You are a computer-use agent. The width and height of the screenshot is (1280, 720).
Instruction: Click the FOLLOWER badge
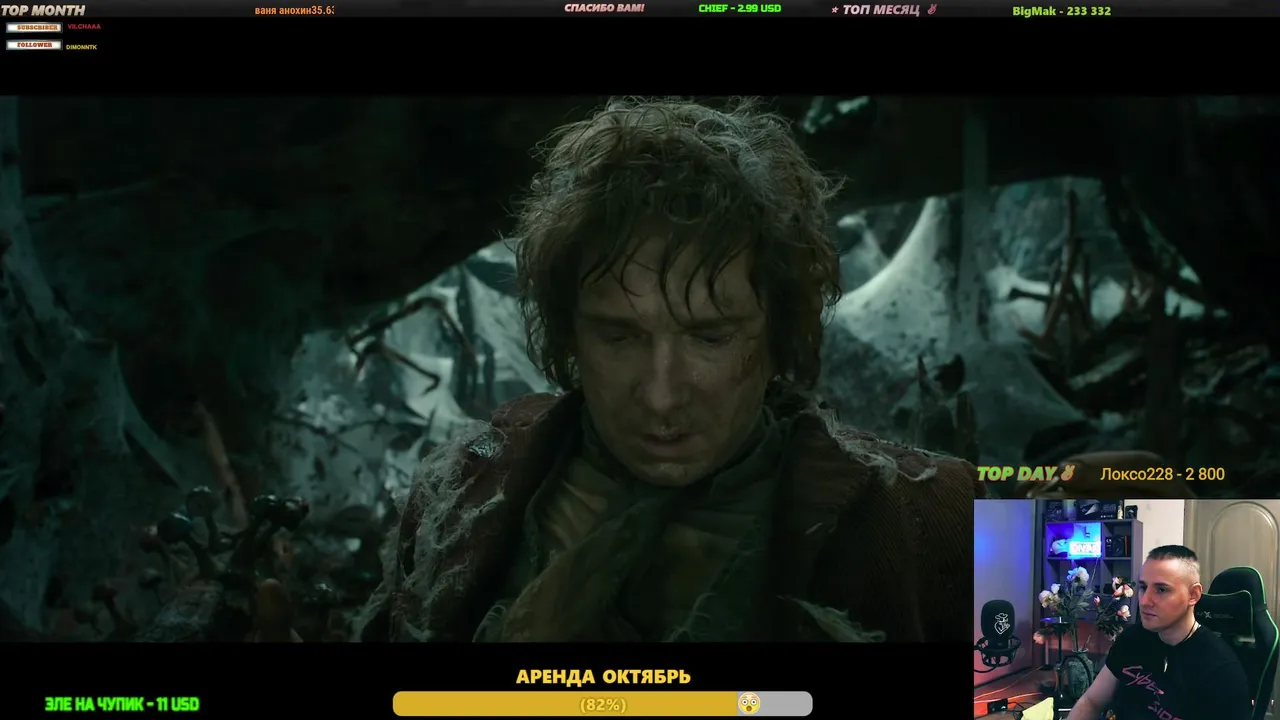point(34,45)
